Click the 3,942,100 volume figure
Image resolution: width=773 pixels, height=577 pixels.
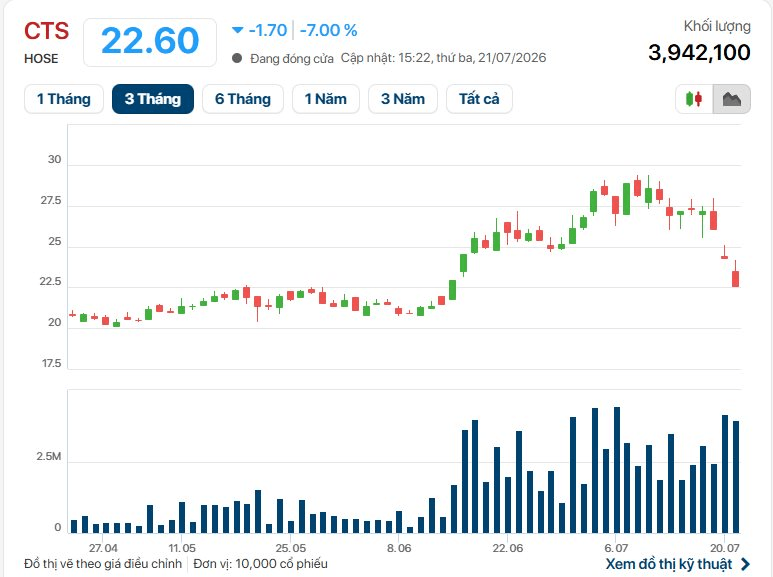tap(699, 52)
